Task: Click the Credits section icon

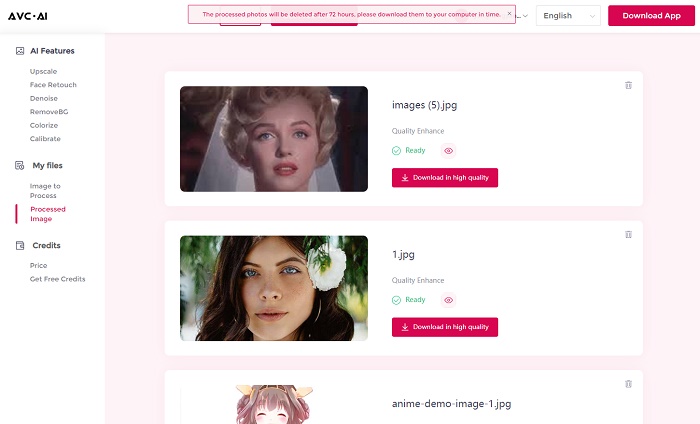Action: (x=20, y=245)
